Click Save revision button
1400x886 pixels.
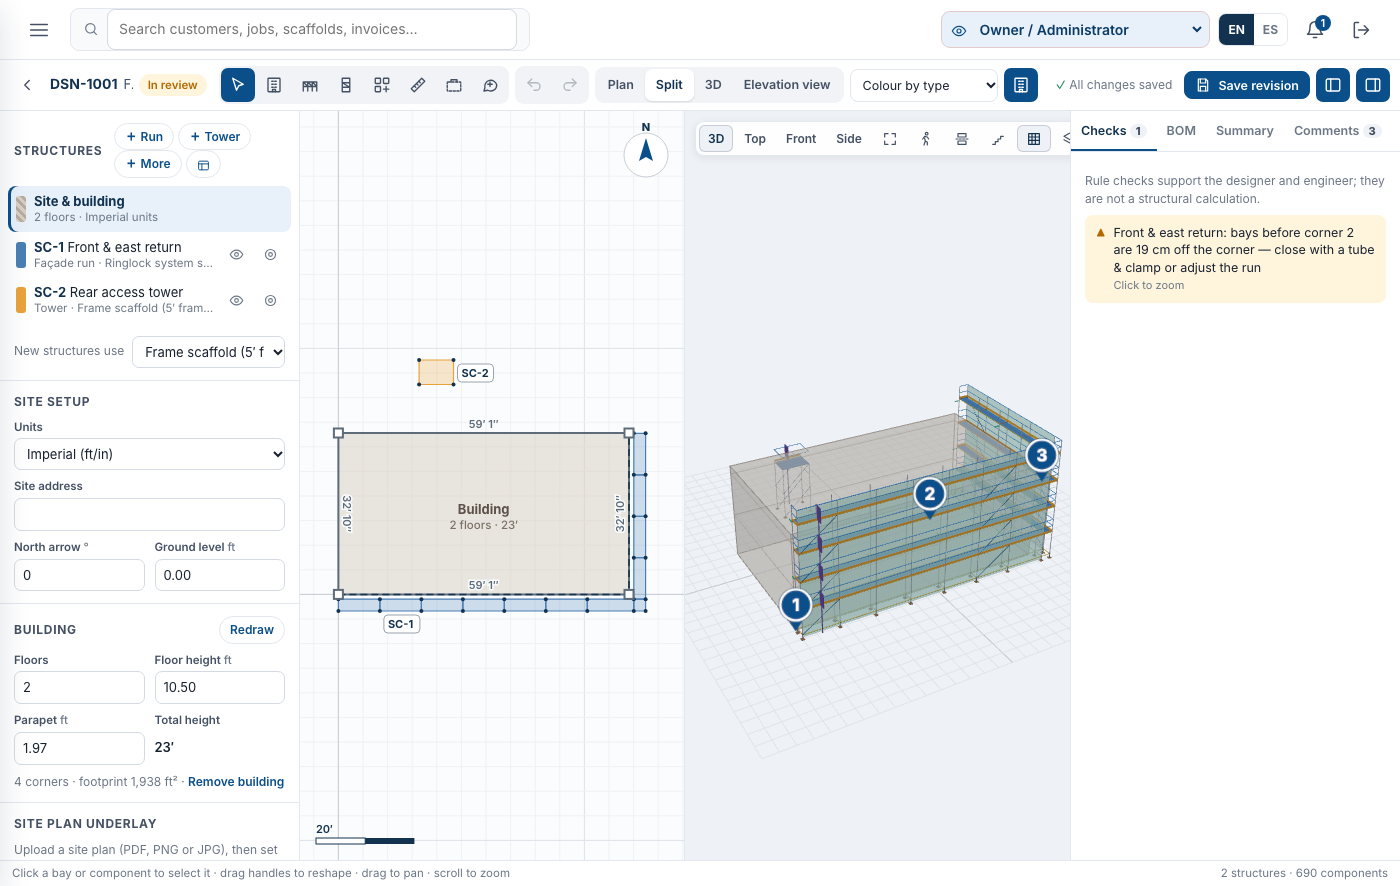point(1247,85)
